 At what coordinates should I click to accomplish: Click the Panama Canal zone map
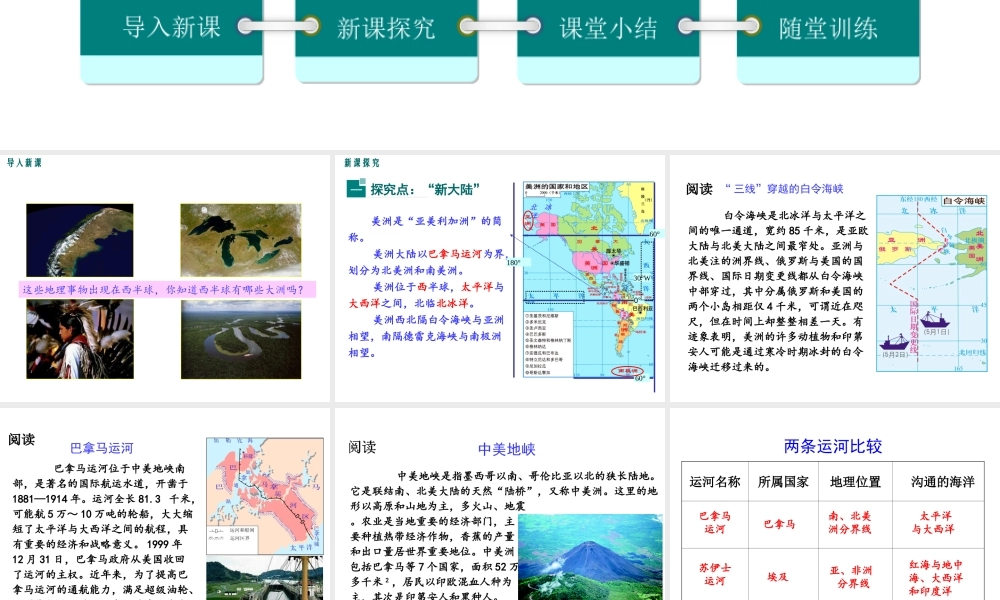pyautogui.click(x=265, y=495)
